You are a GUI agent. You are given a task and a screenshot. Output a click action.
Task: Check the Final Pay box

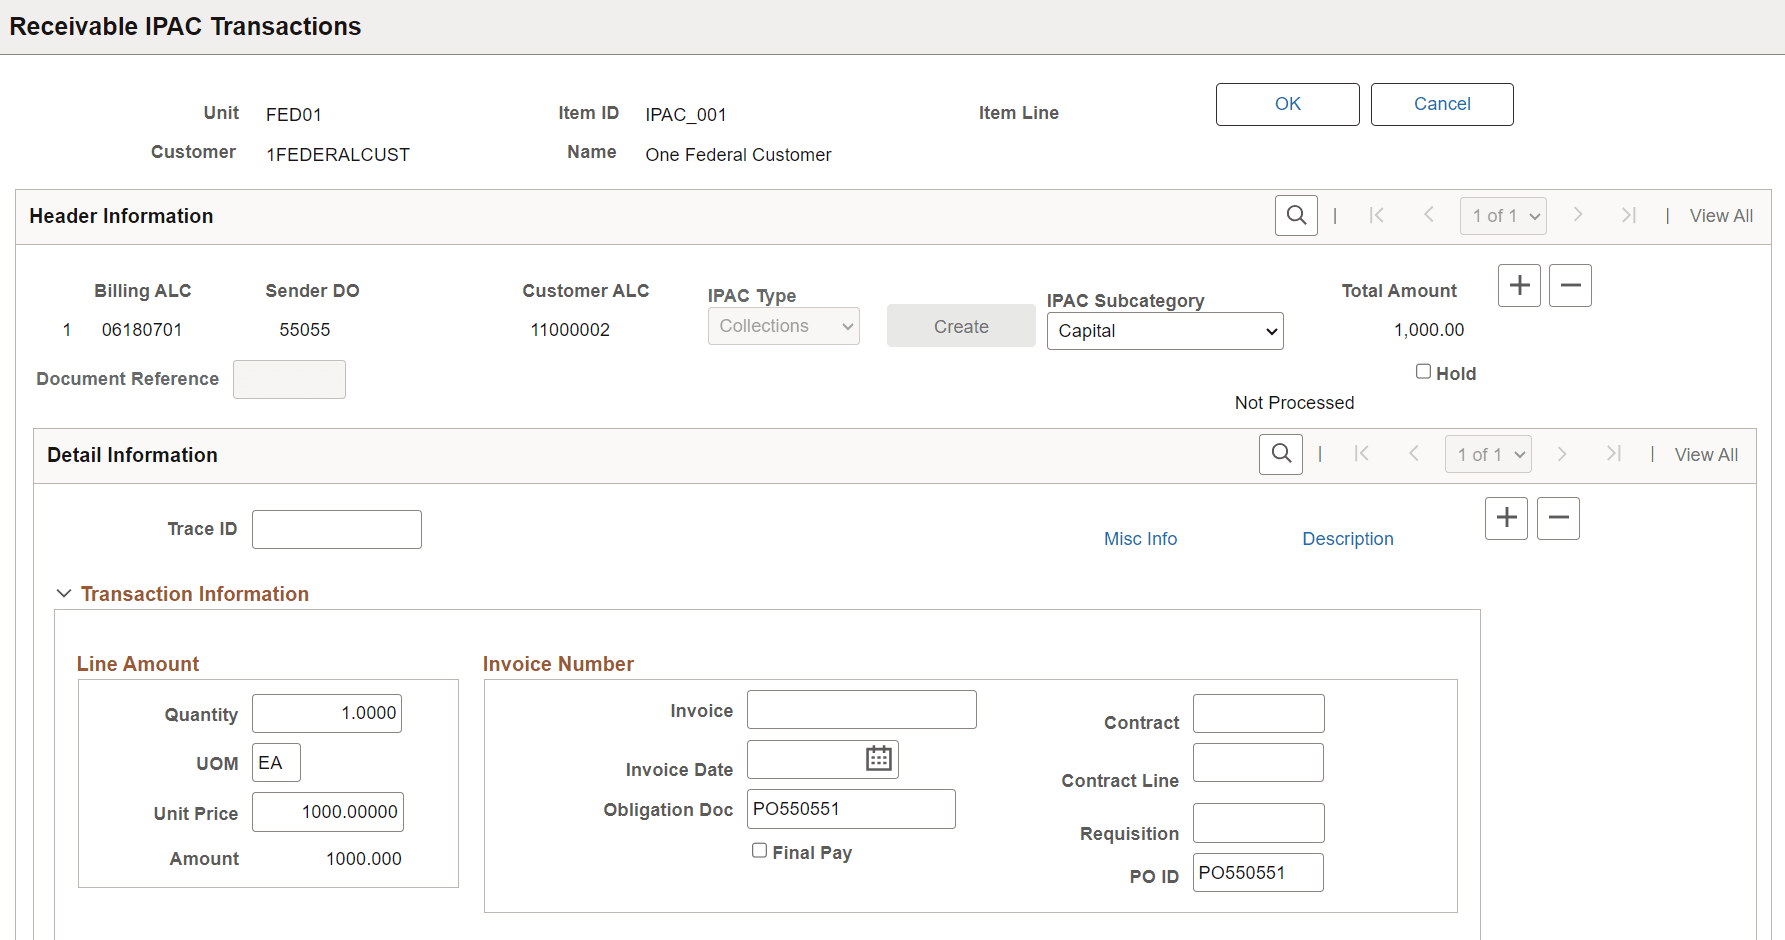click(x=760, y=850)
